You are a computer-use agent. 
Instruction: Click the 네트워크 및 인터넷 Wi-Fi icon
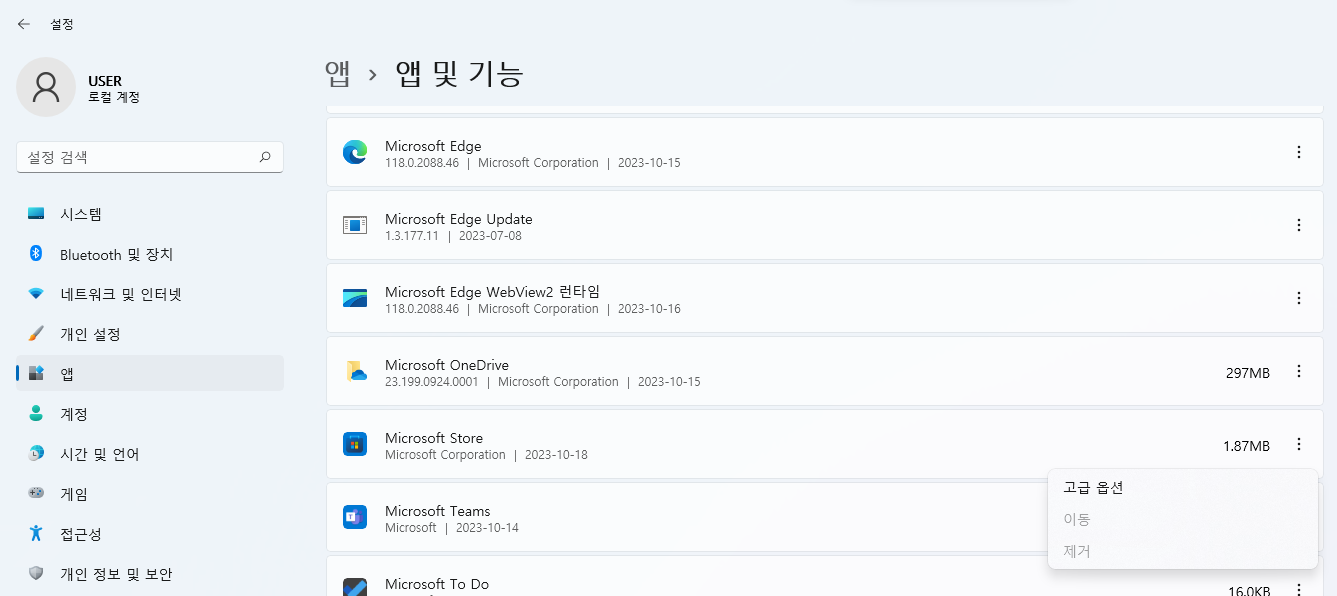pyautogui.click(x=36, y=294)
